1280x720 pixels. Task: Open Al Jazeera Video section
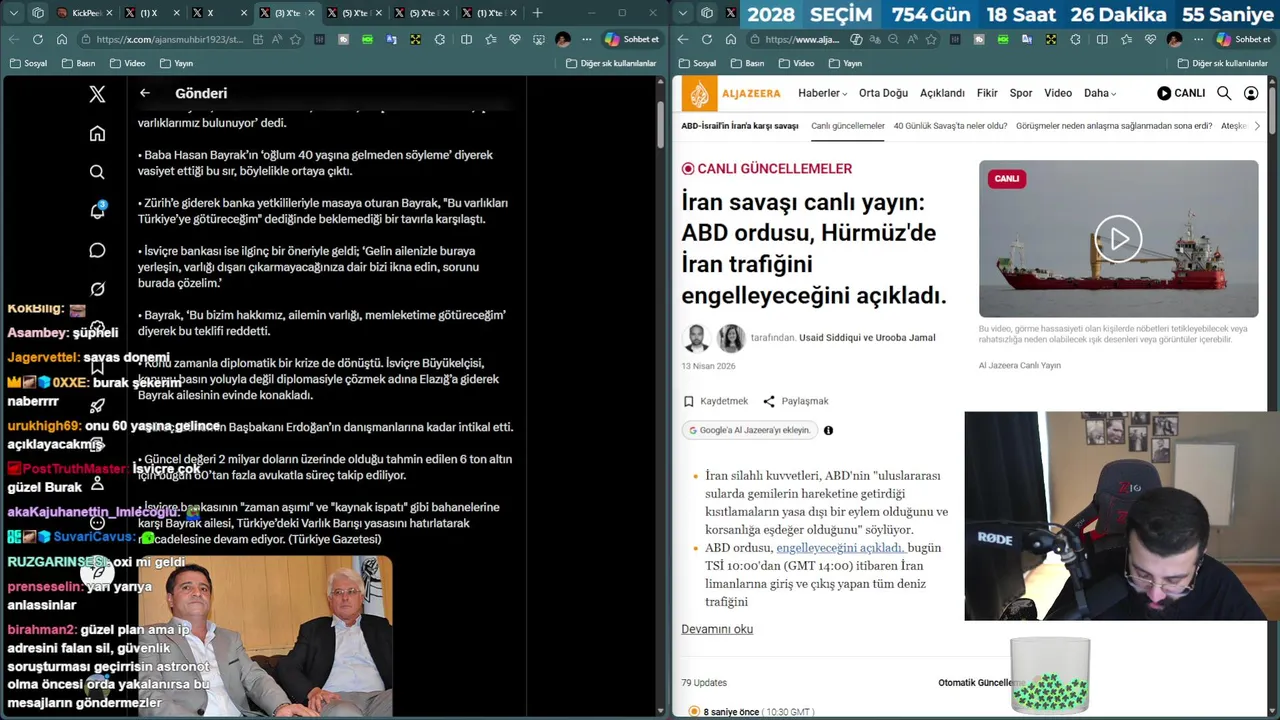point(1058,93)
